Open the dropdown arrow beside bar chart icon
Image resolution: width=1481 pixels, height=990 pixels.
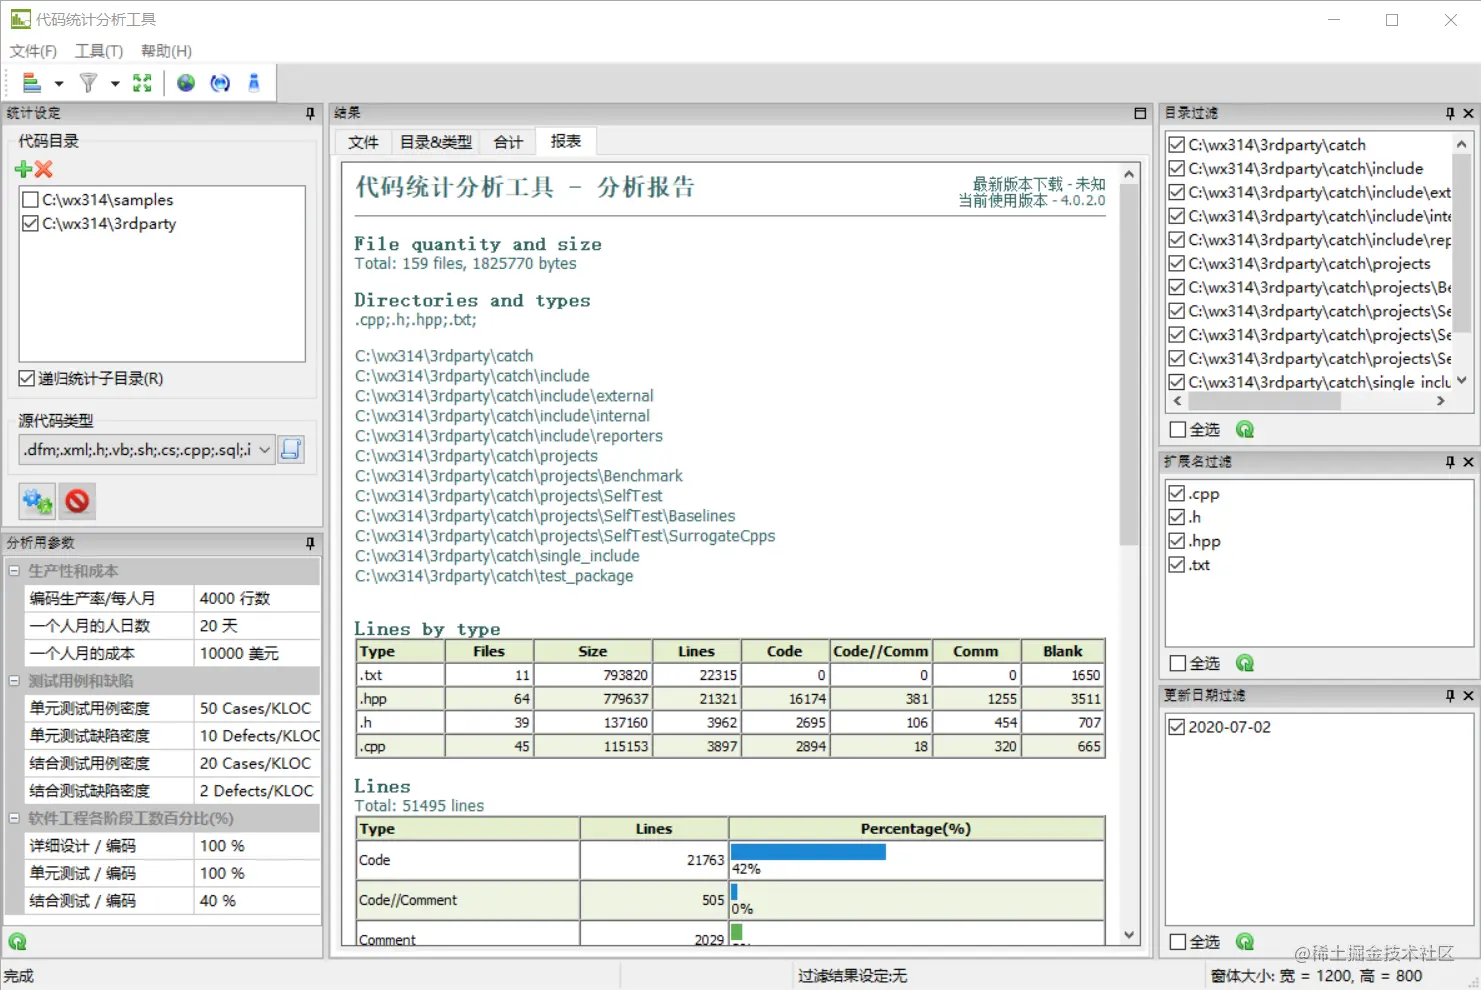click(x=59, y=84)
